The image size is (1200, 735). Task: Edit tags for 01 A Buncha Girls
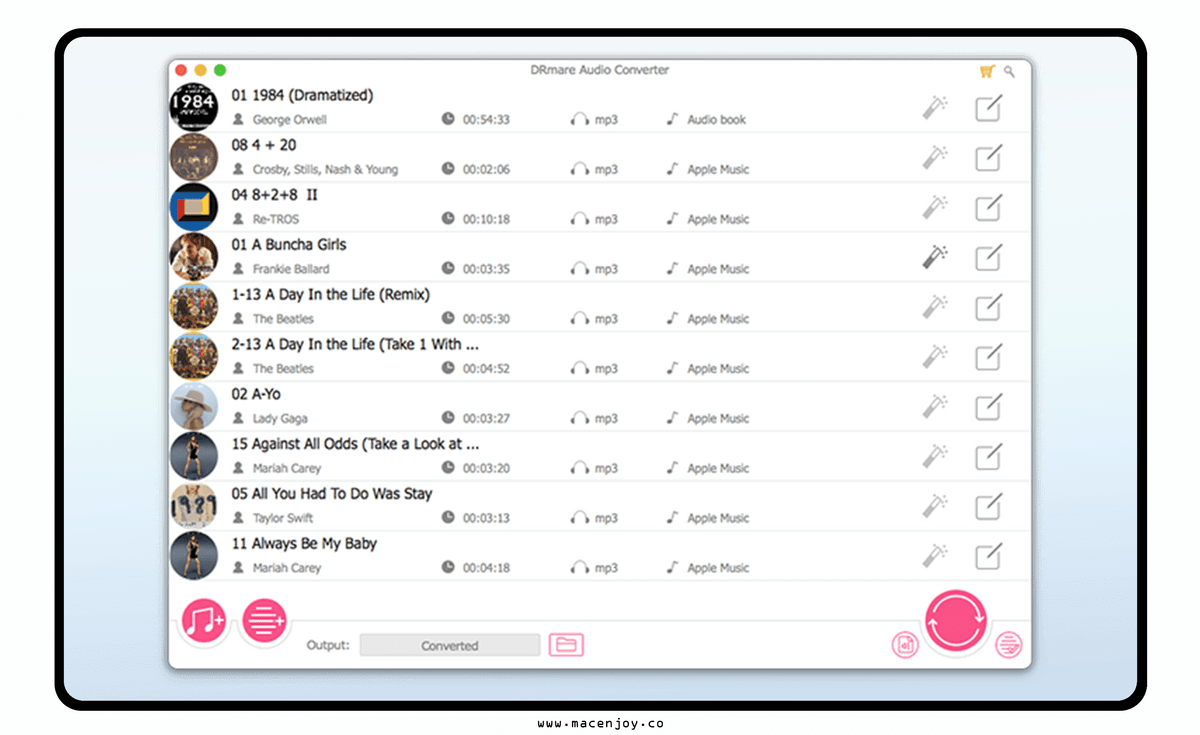988,257
